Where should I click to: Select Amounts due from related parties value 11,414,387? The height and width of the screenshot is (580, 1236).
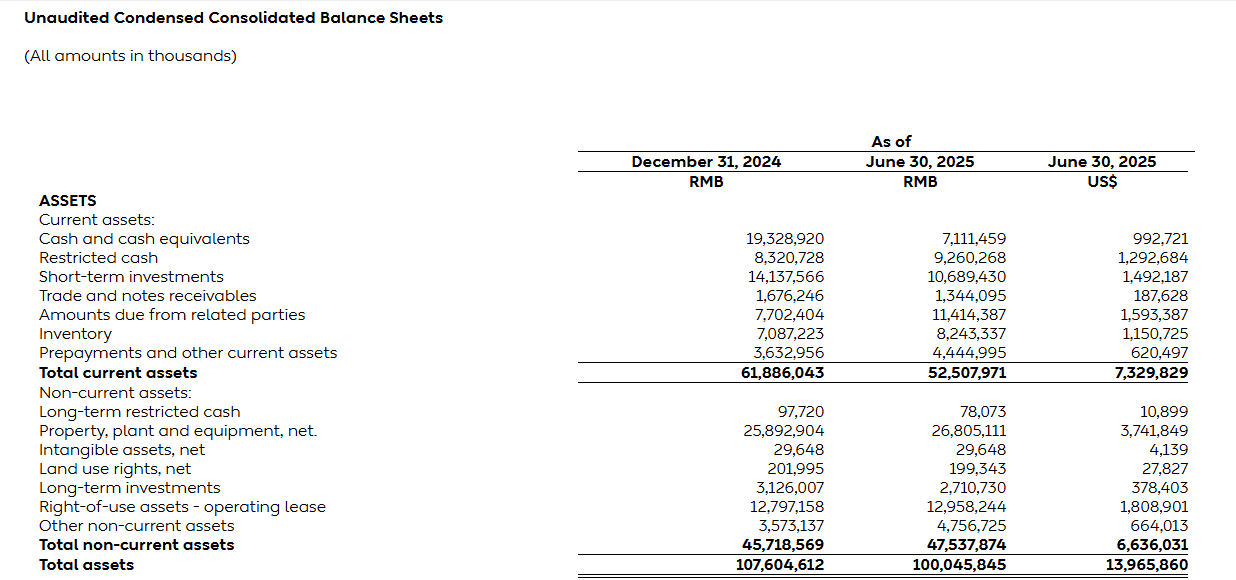966,315
